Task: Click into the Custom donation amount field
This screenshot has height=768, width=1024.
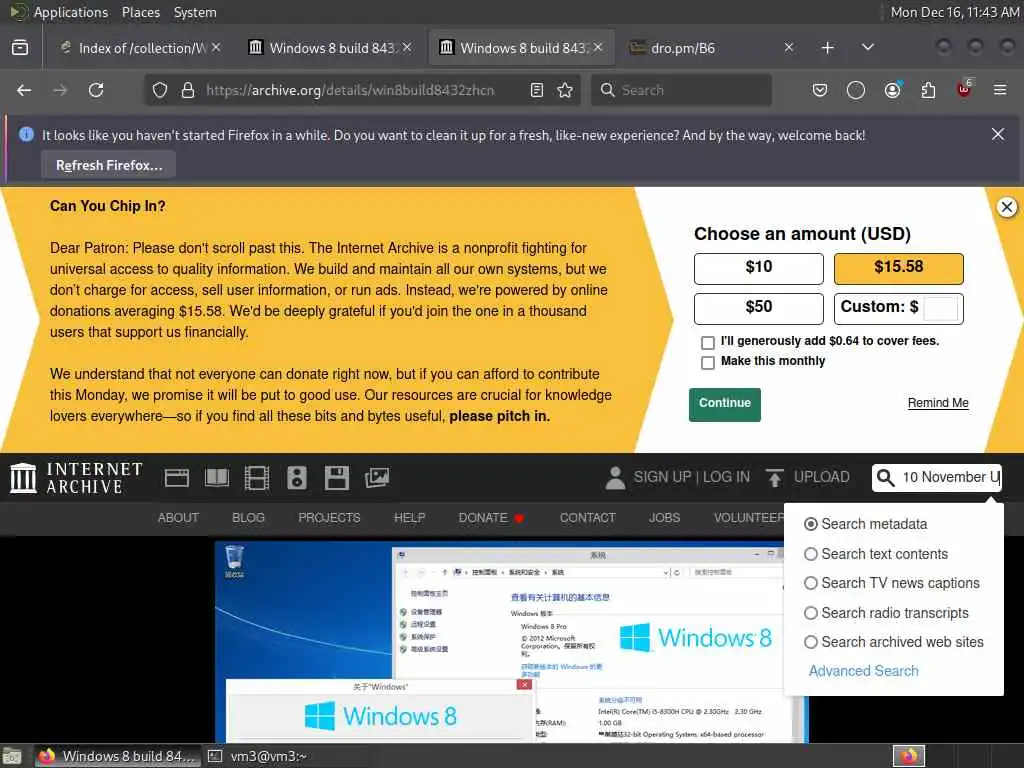Action: coord(940,308)
